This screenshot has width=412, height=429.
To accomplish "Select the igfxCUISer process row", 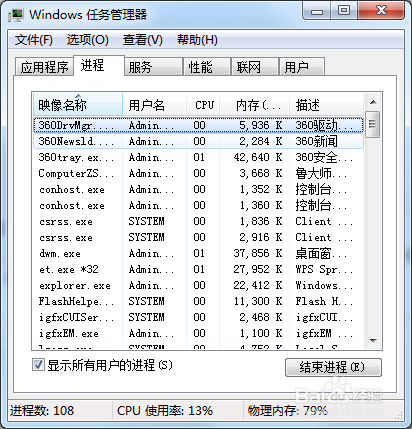I will pyautogui.click(x=198, y=317).
